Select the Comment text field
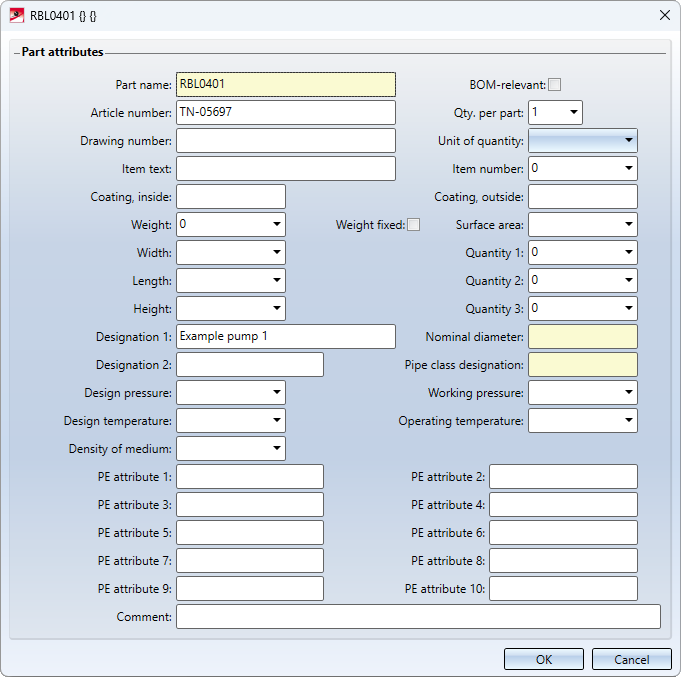This screenshot has width=681, height=677. (x=418, y=617)
